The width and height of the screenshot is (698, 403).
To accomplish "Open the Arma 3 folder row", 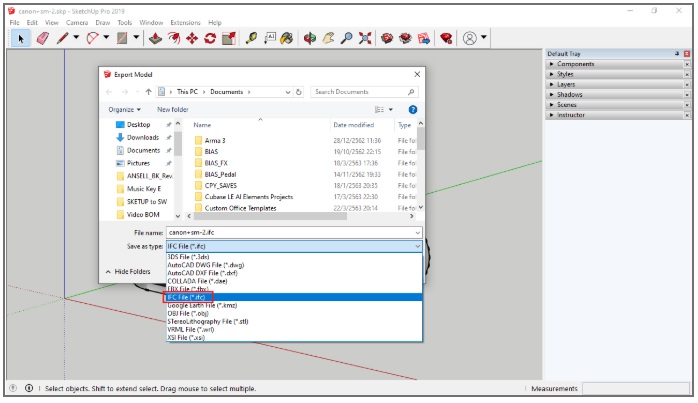I will [215, 141].
